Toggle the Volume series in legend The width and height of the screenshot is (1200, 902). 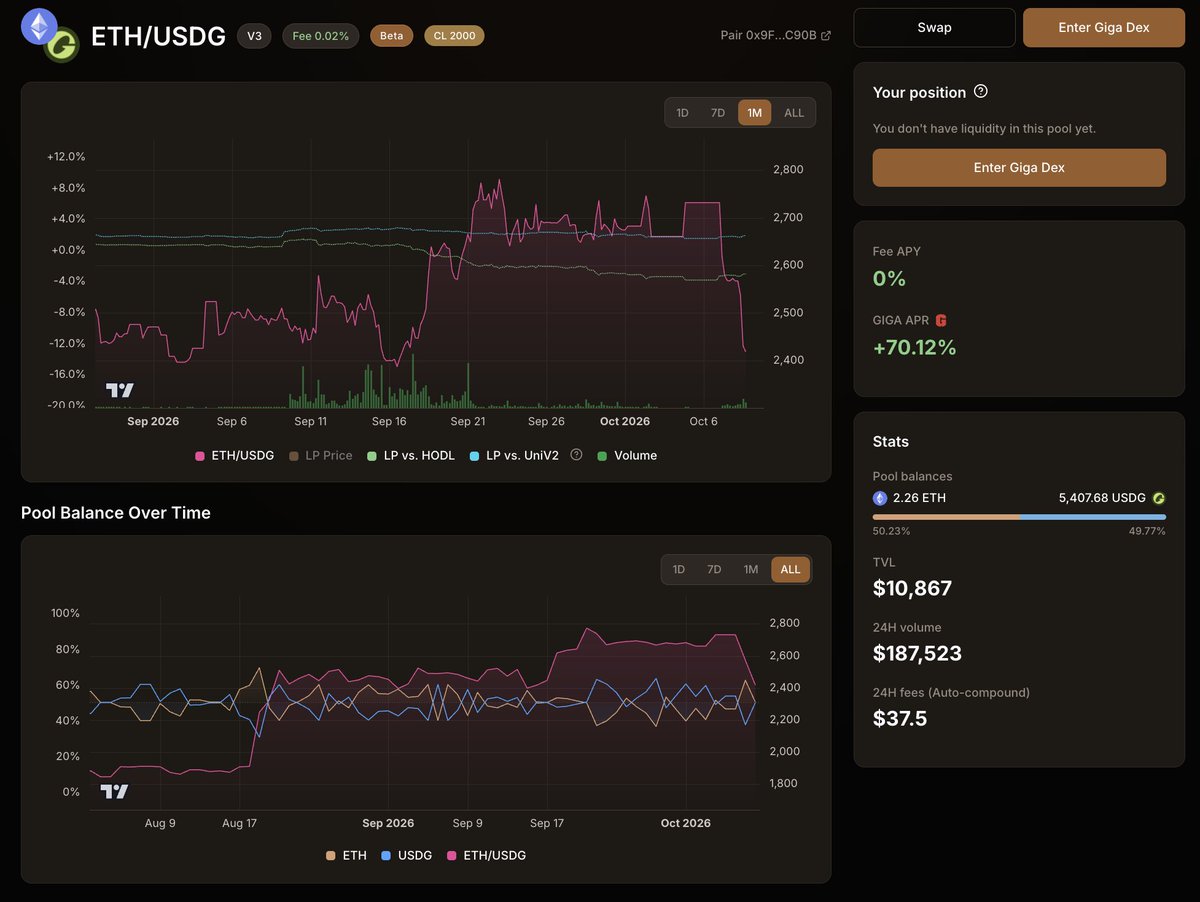(627, 455)
